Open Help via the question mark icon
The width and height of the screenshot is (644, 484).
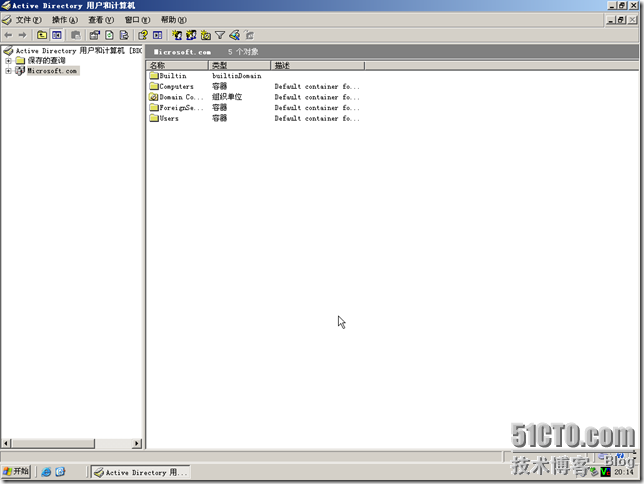143,35
